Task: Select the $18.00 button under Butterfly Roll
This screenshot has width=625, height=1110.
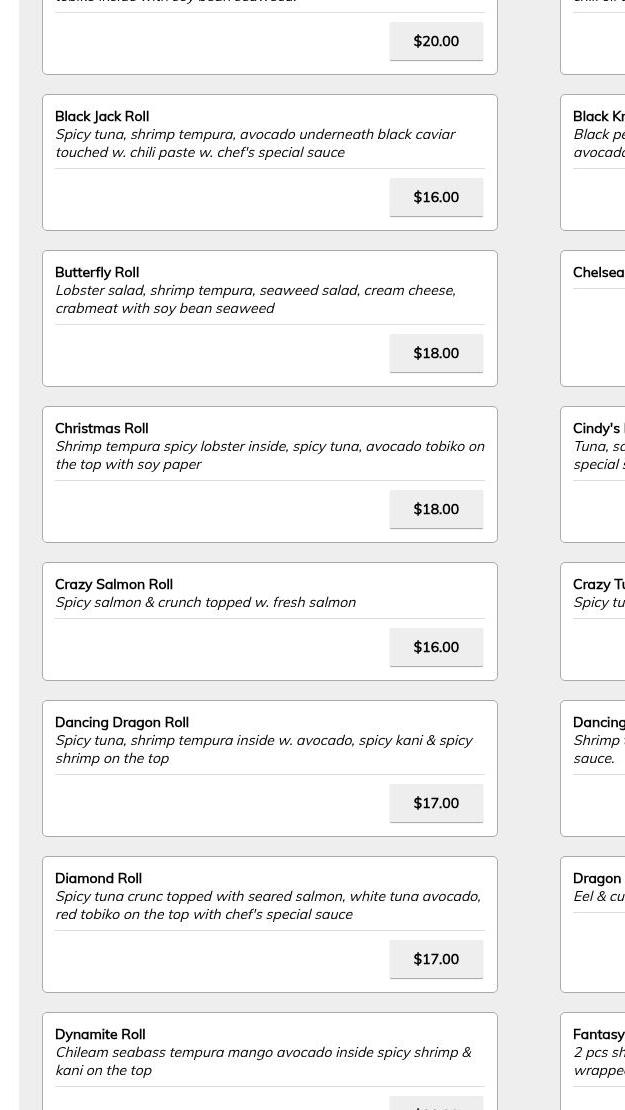Action: [436, 353]
